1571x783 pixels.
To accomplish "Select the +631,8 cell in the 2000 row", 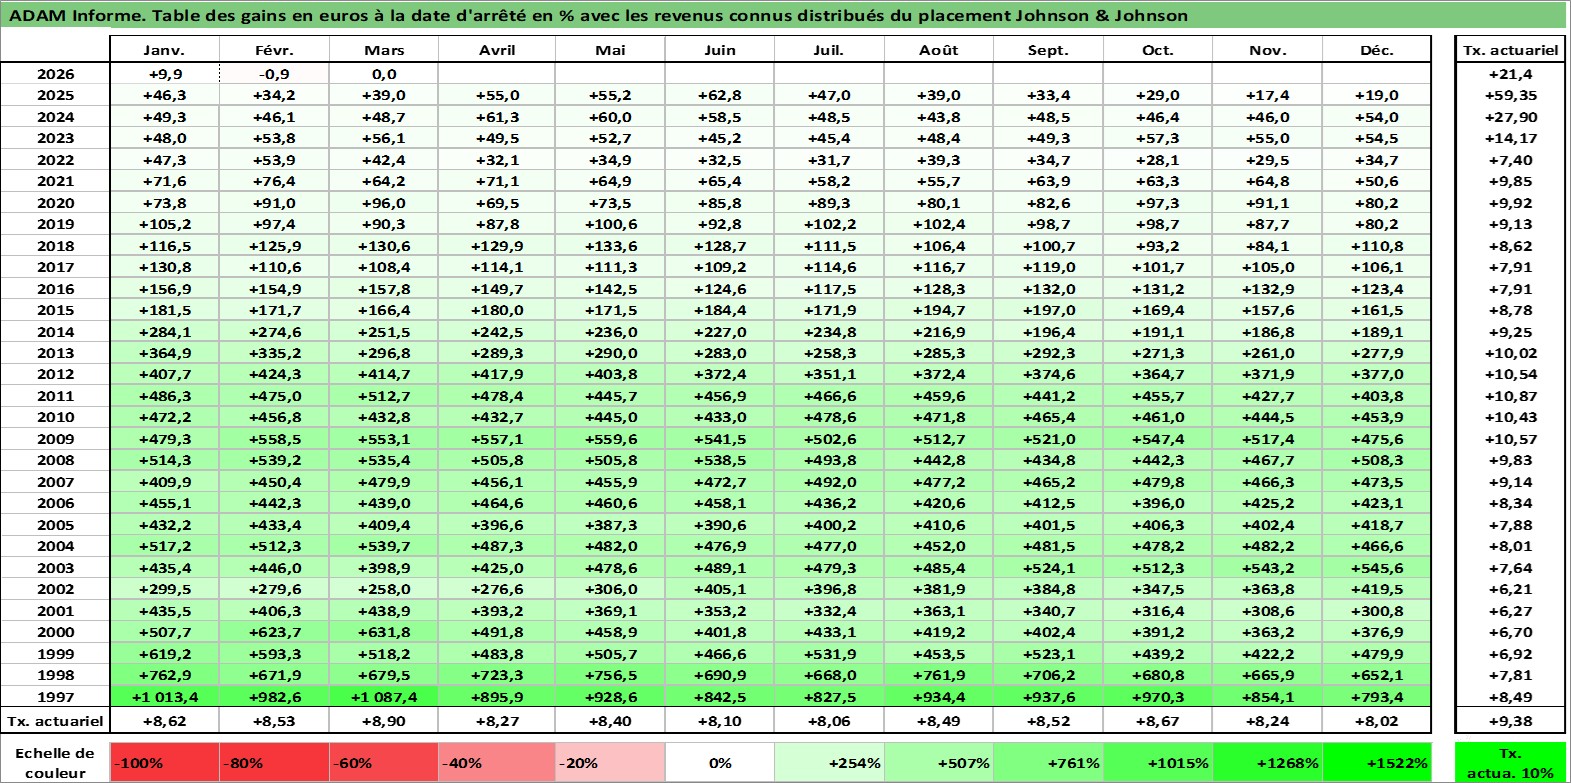I will tap(384, 632).
